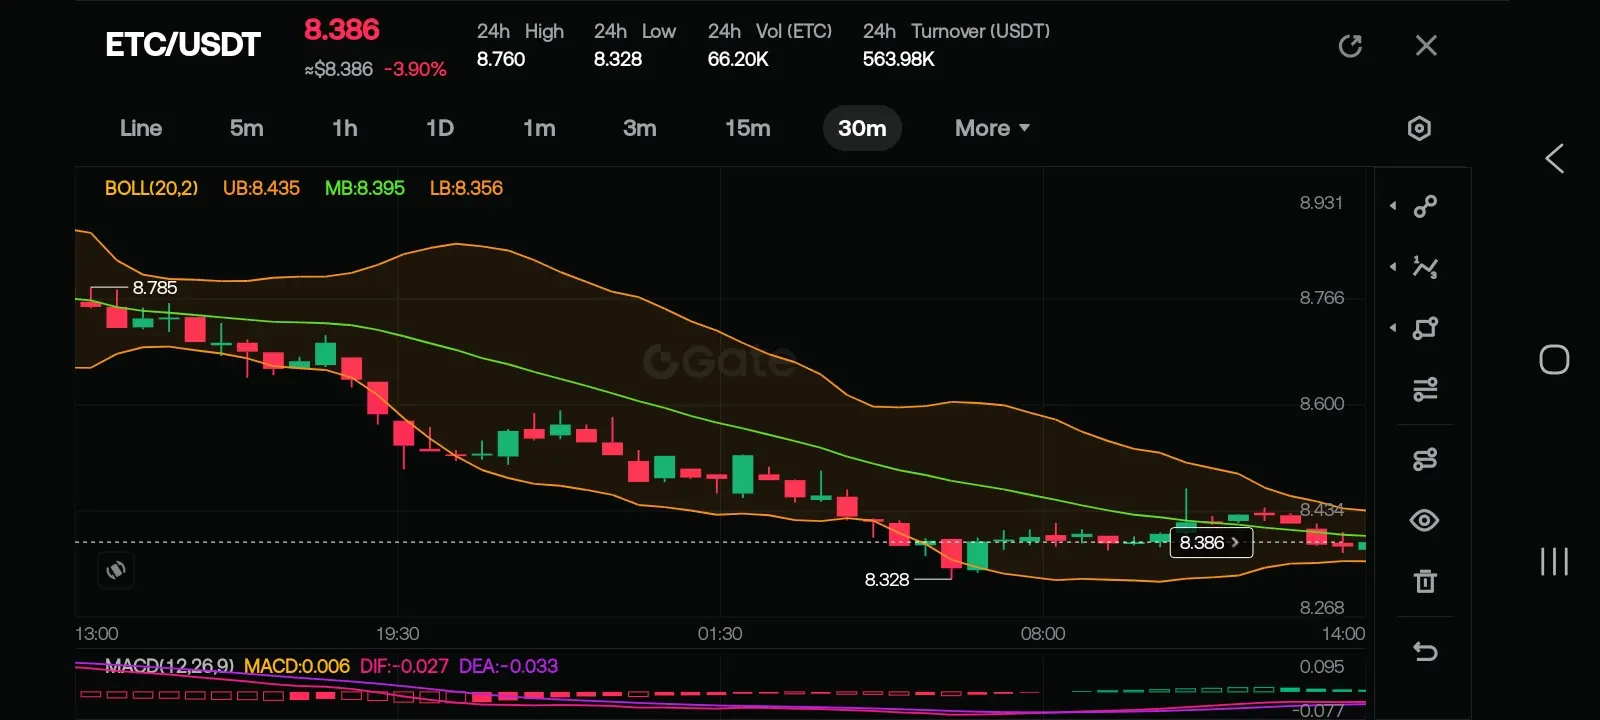Tap the Android home button

[1554, 360]
